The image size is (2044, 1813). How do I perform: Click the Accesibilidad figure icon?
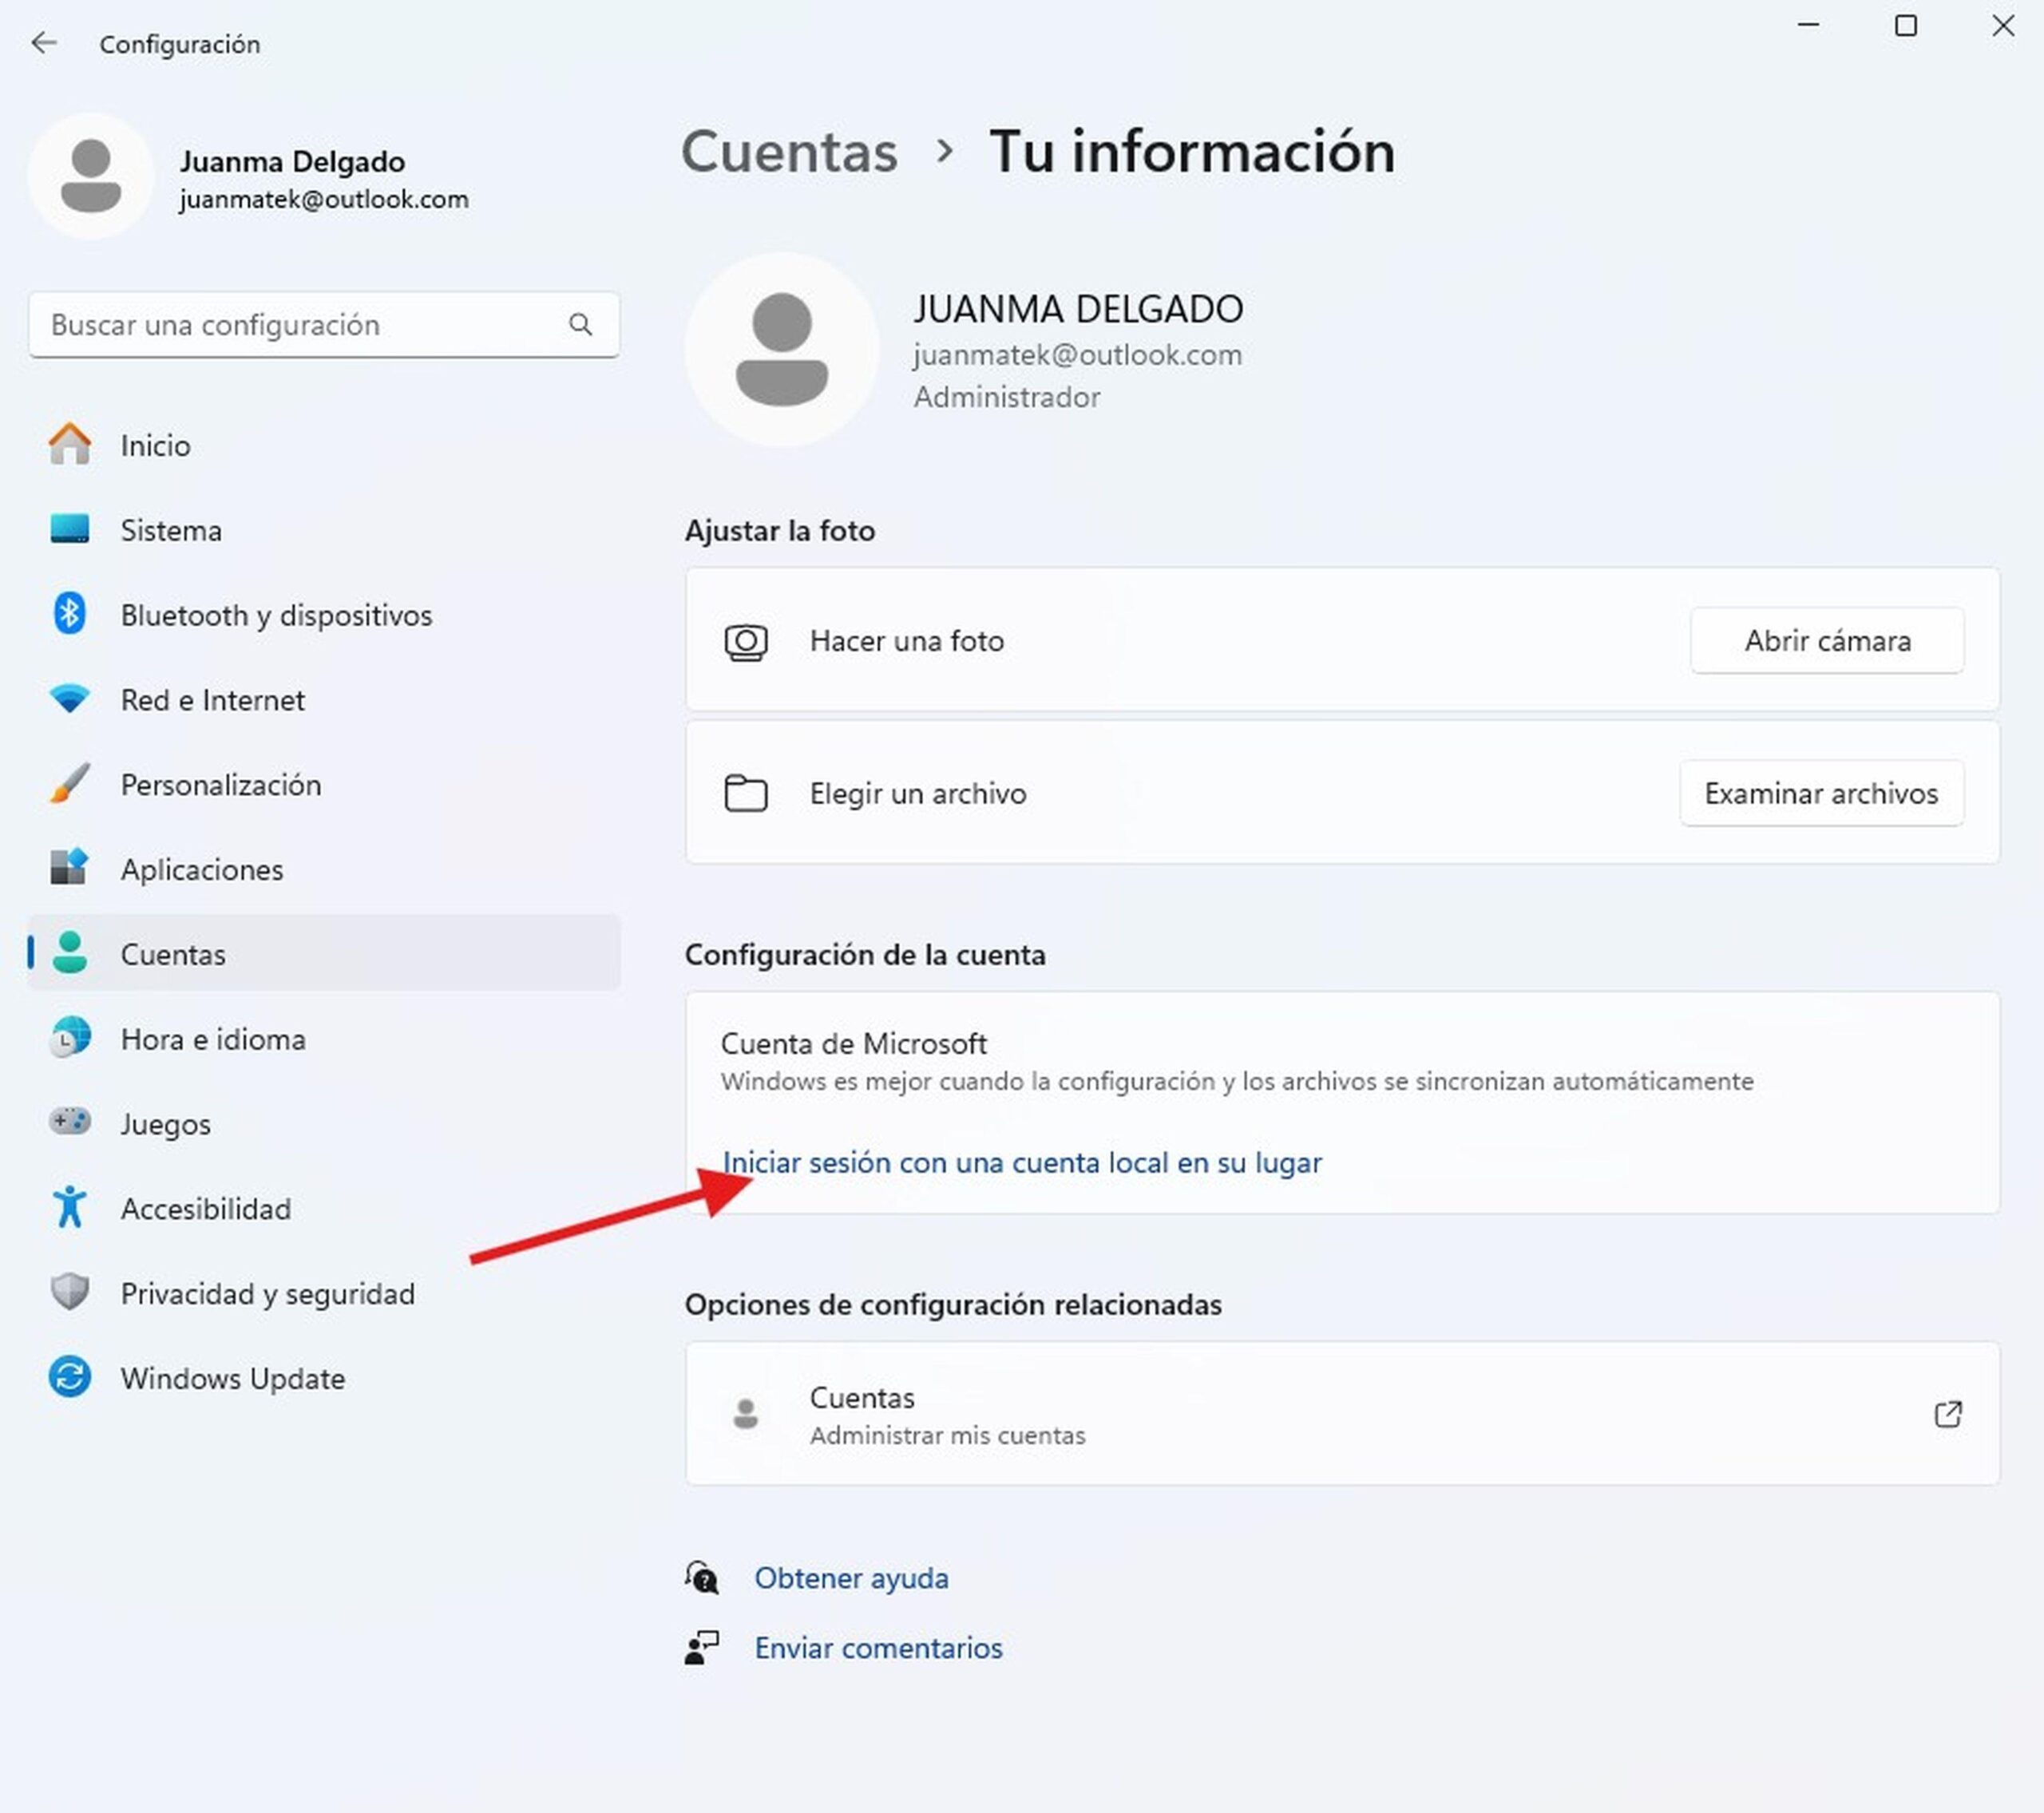pos(70,1207)
